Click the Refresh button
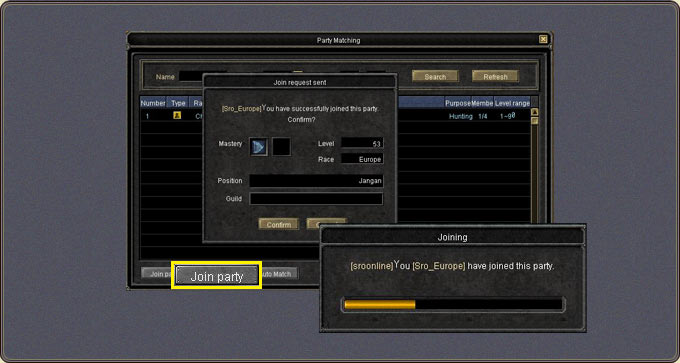Viewport: 680px width, 363px height. click(495, 76)
